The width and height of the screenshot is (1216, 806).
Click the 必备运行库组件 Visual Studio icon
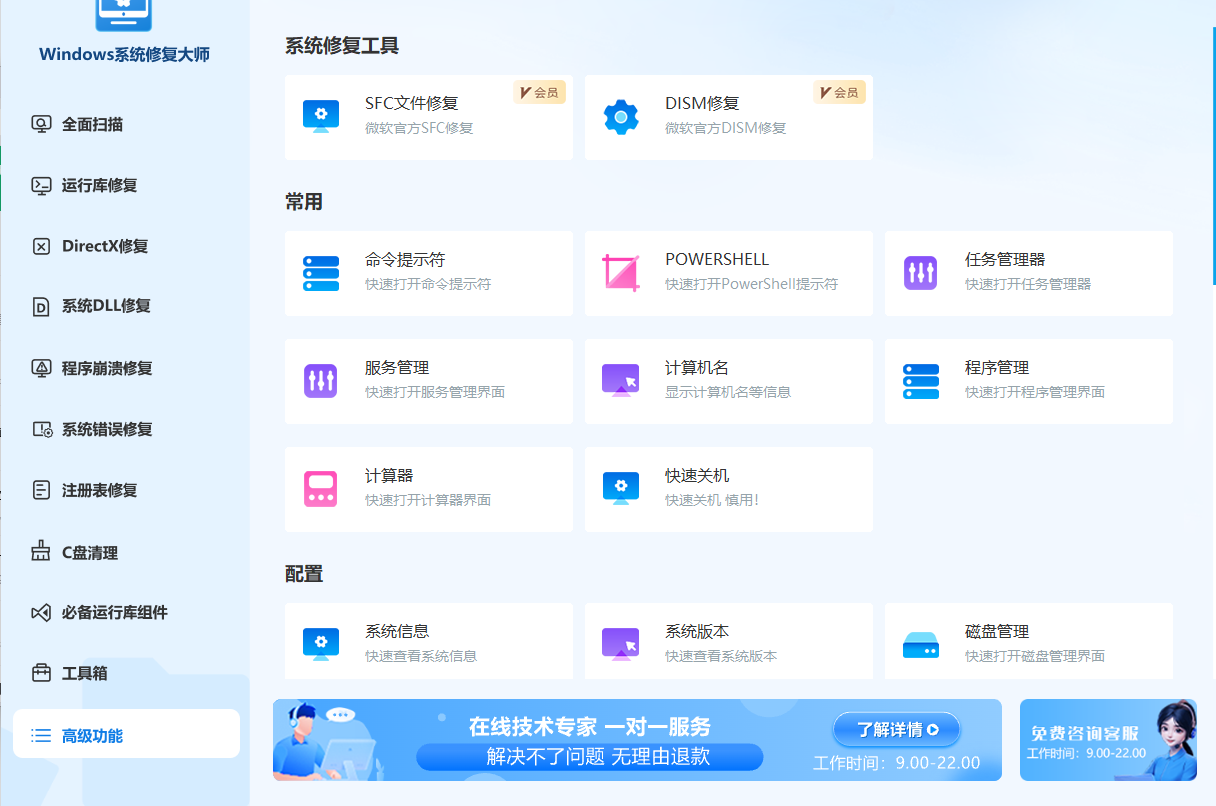(x=41, y=612)
